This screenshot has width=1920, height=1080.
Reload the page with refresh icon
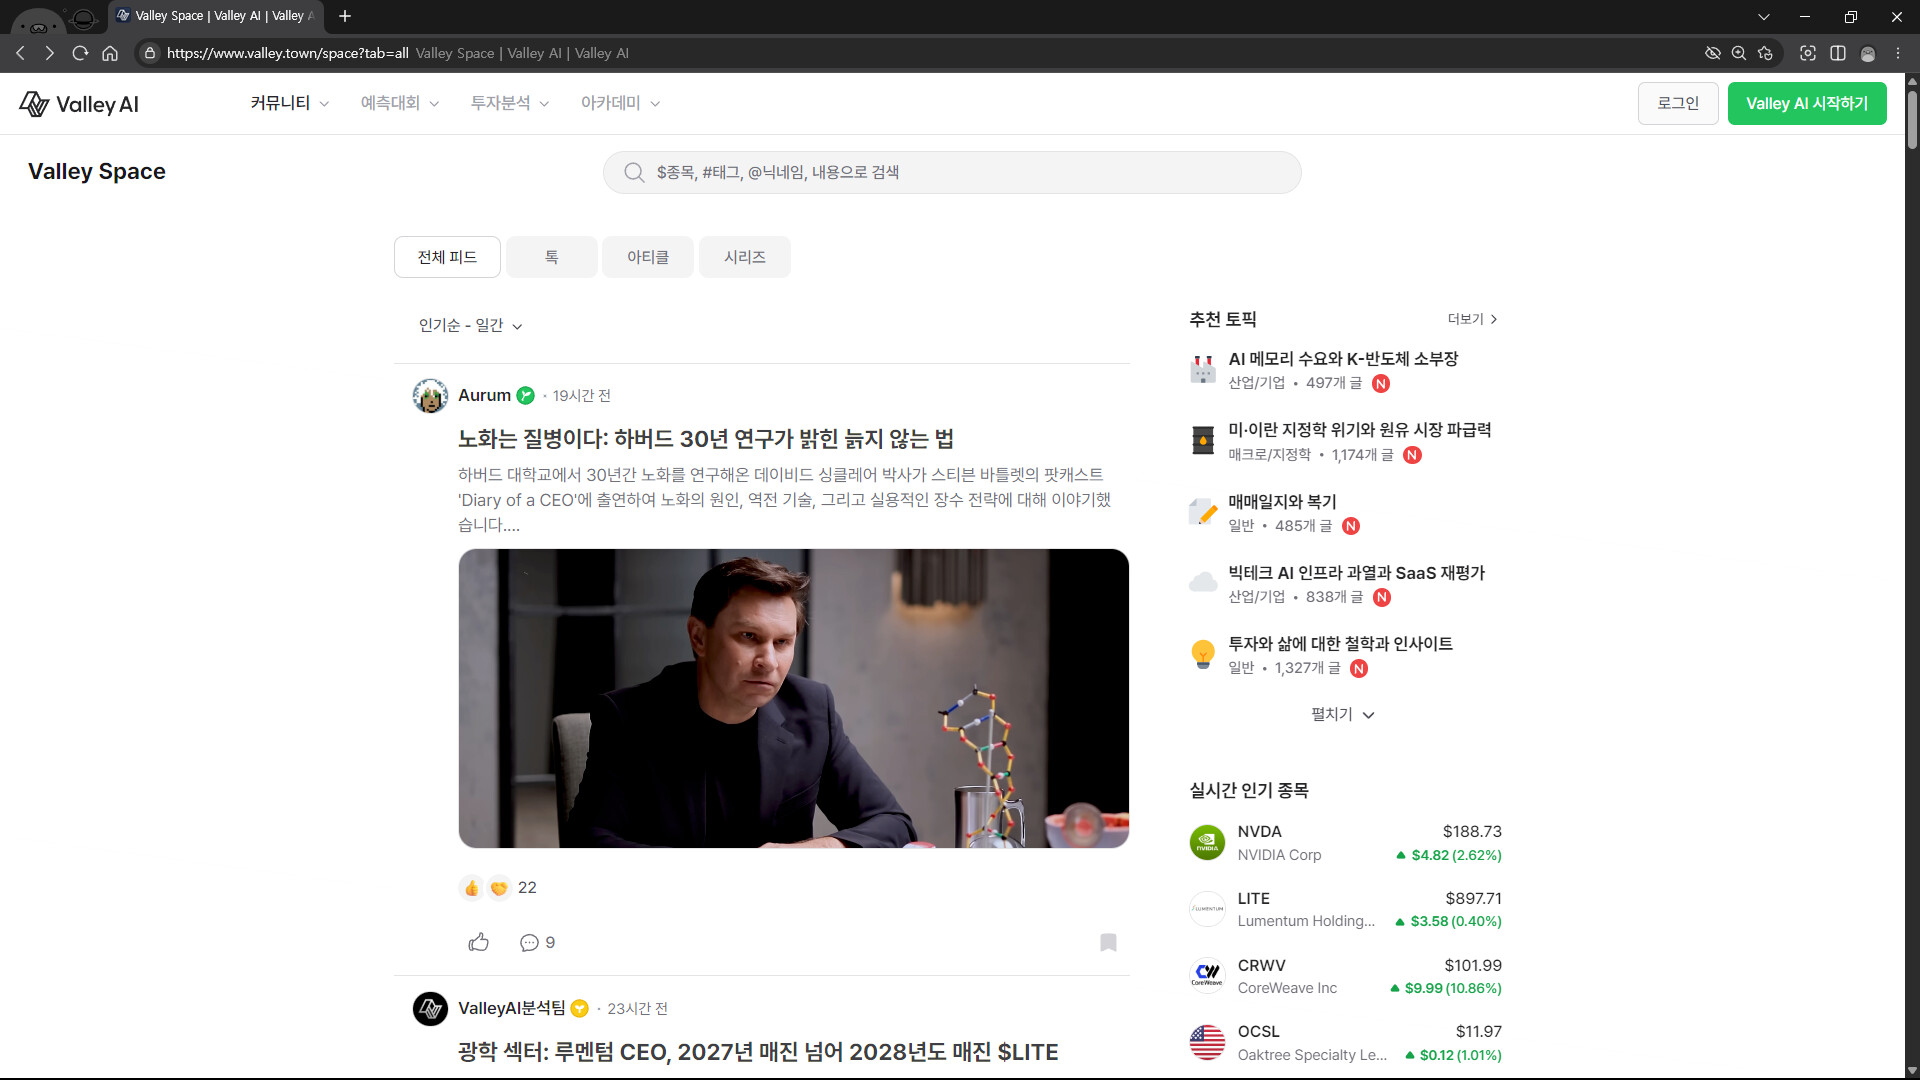[x=80, y=53]
